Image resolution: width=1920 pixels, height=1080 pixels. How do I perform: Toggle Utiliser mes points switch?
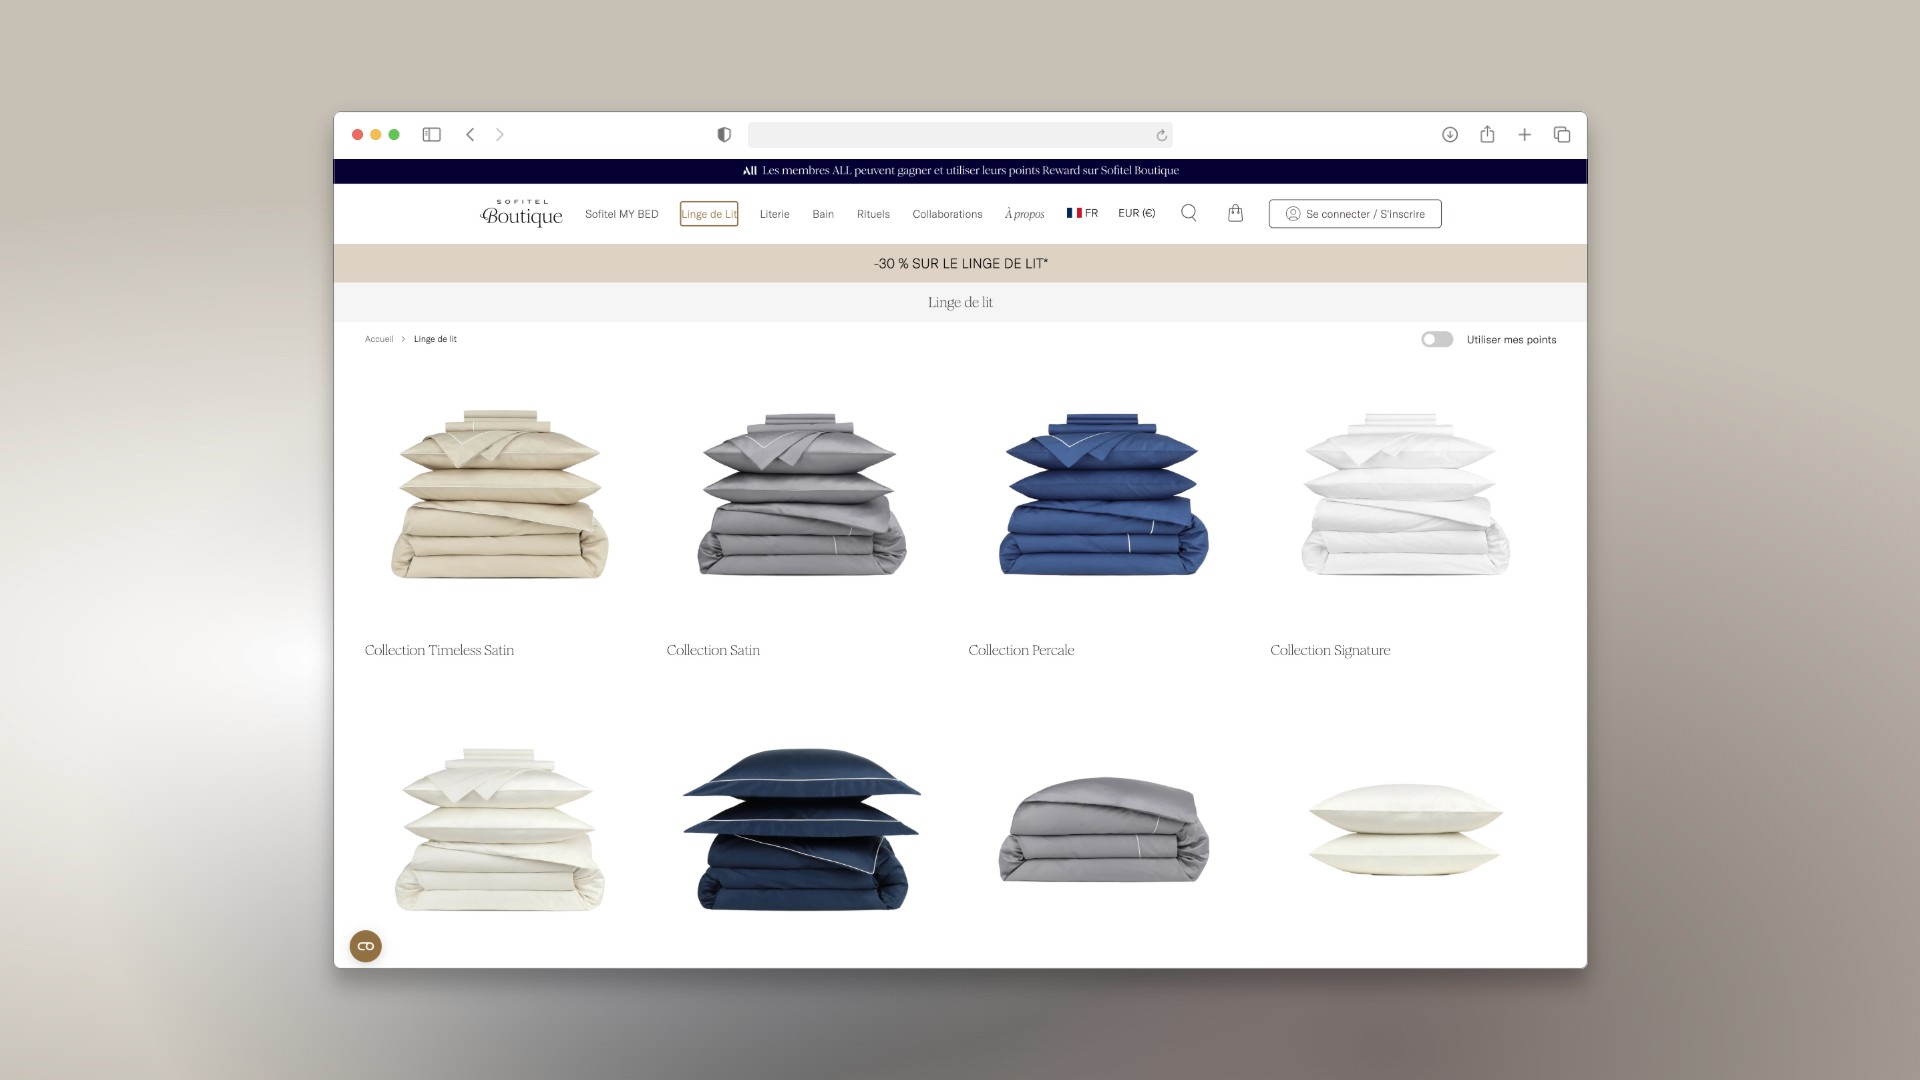pos(1437,340)
